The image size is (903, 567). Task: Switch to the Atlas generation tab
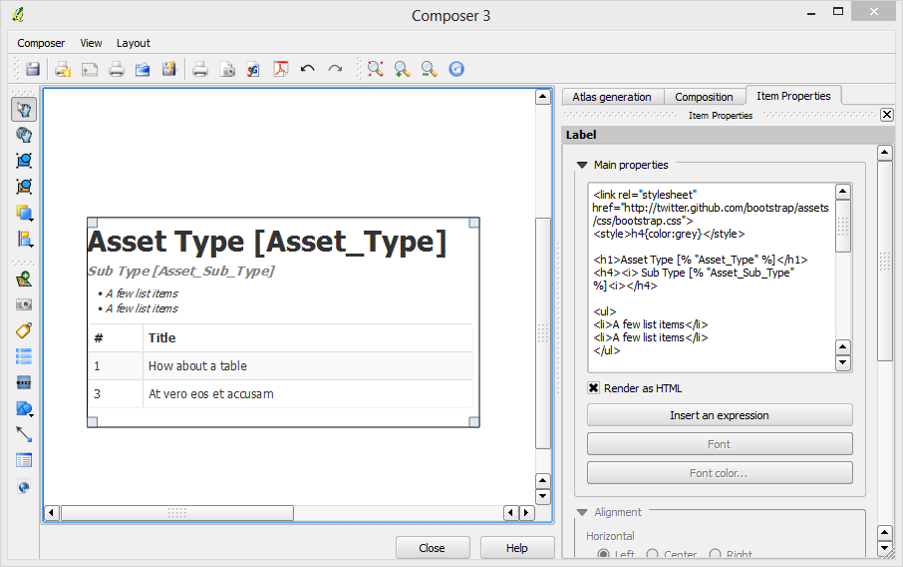point(611,97)
